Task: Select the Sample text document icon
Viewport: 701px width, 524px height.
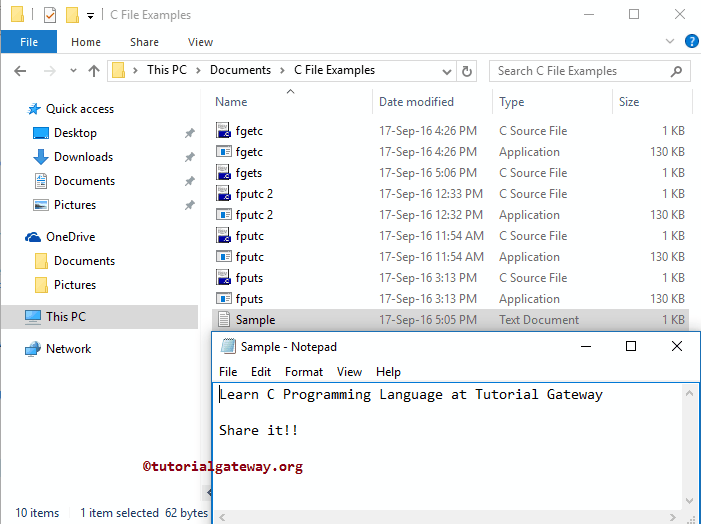Action: pyautogui.click(x=224, y=320)
